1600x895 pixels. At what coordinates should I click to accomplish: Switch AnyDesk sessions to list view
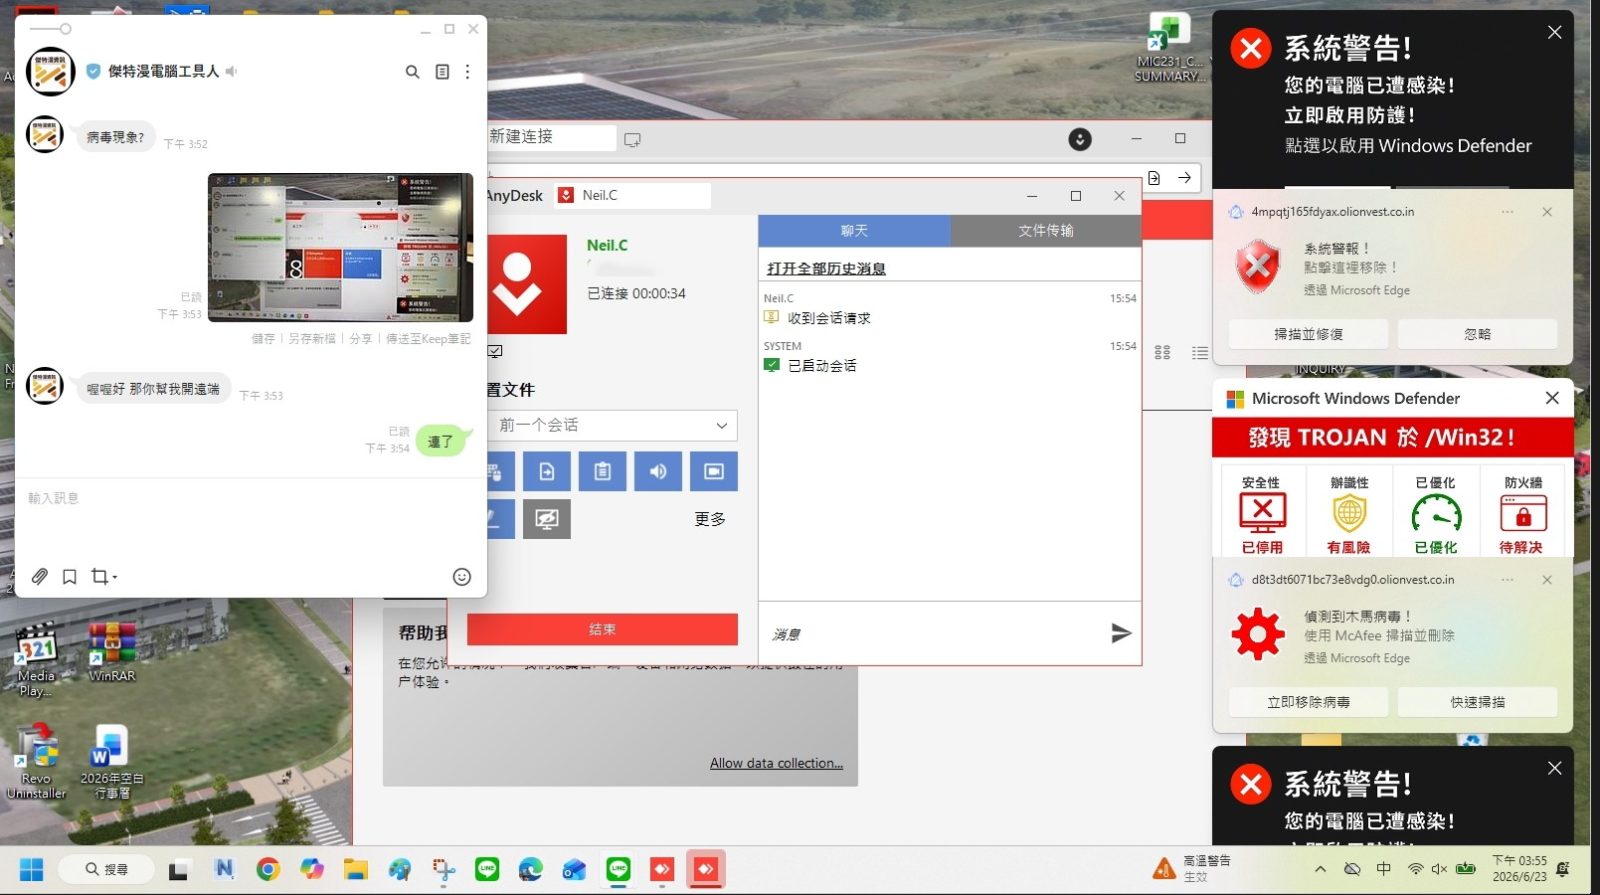1200,353
